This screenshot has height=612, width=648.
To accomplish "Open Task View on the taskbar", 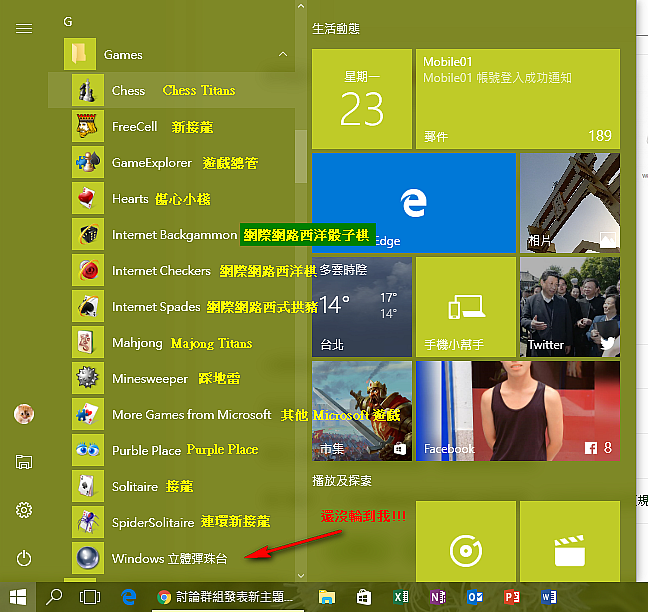I will 90,597.
